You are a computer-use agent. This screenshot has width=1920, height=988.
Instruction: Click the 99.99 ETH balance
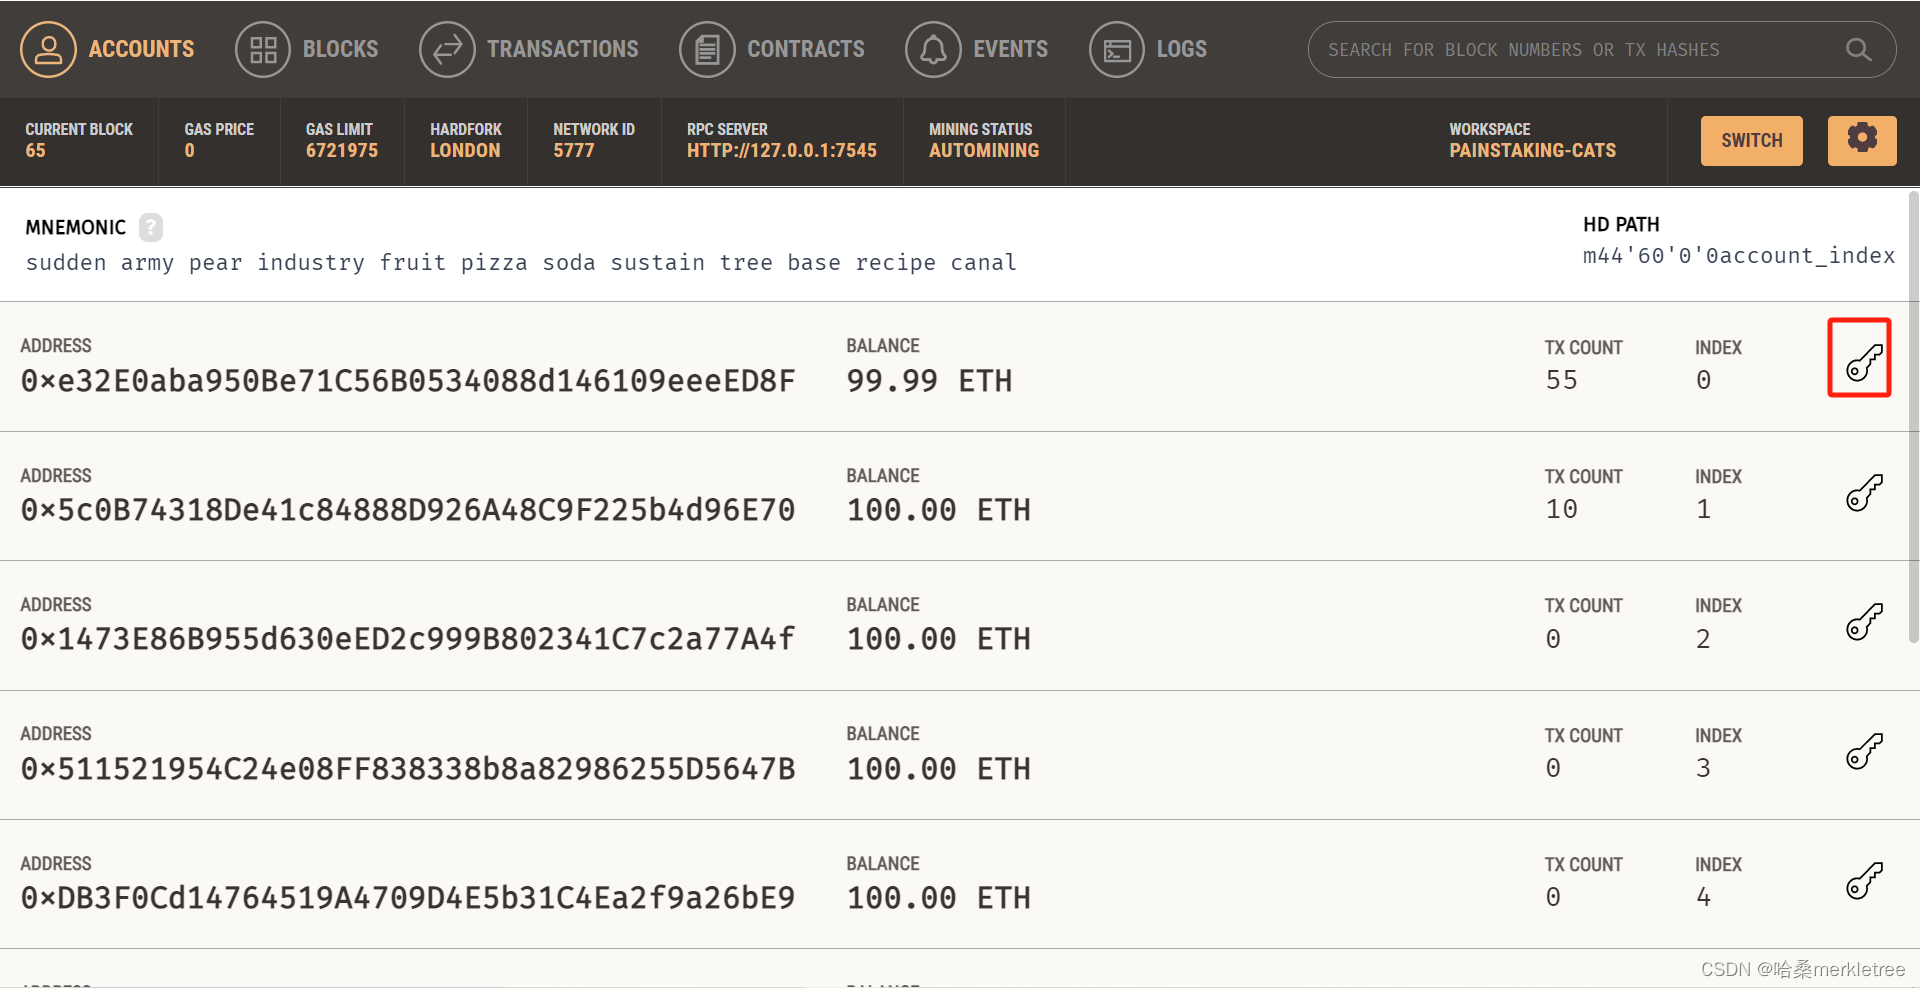pos(929,381)
